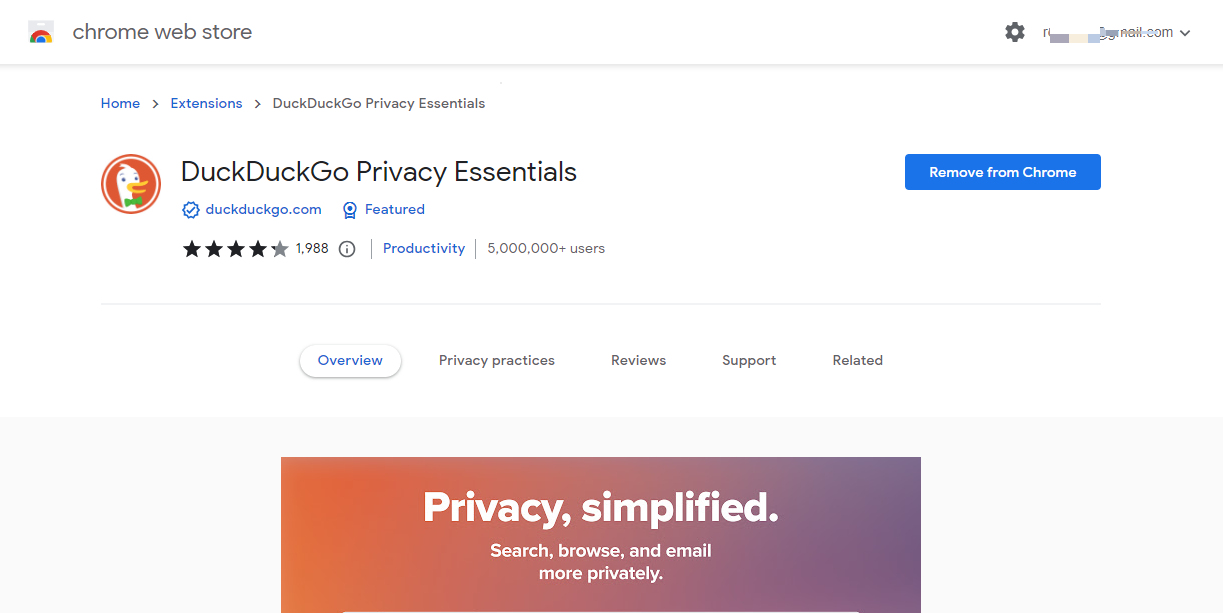Image resolution: width=1223 pixels, height=613 pixels.
Task: Click the rating info circle icon
Action: pos(347,249)
